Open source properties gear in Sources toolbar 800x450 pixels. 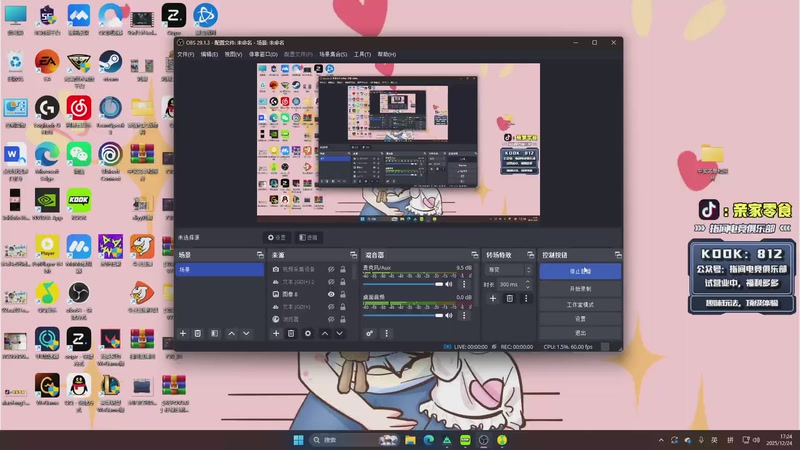tap(308, 333)
